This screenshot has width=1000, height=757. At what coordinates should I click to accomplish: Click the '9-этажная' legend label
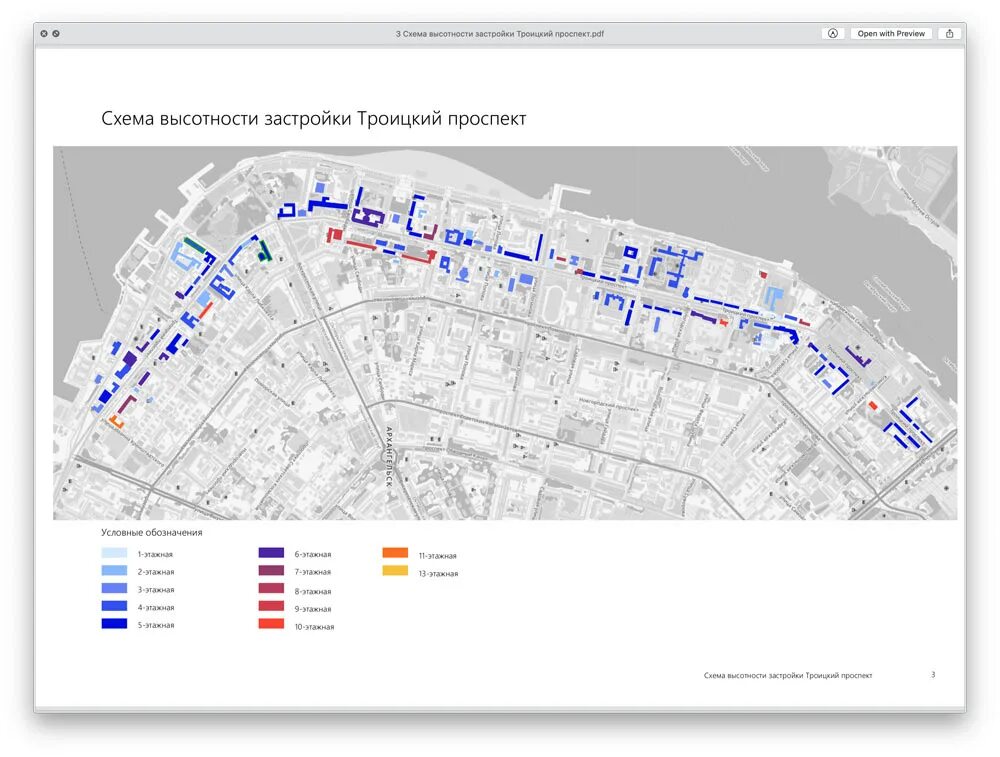pos(312,609)
